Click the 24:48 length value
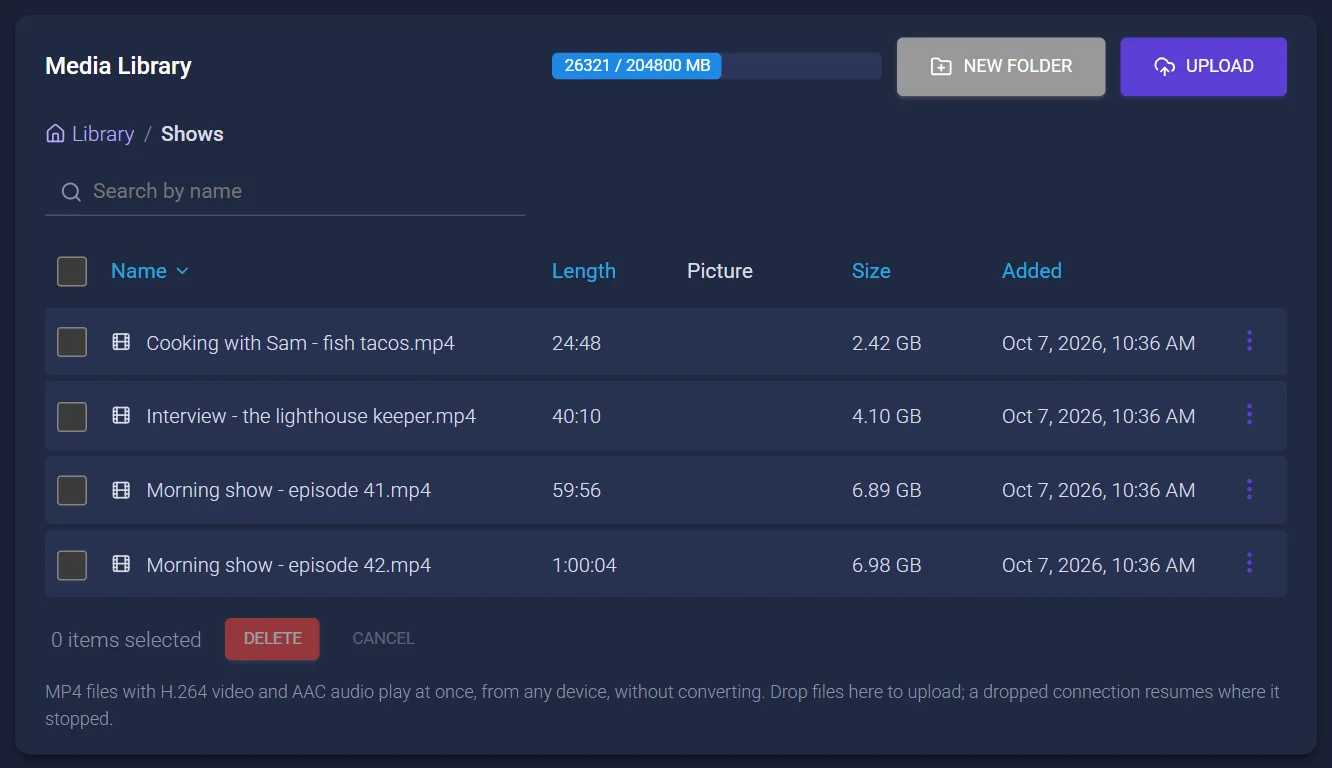Viewport: 1332px width, 768px height. click(577, 343)
